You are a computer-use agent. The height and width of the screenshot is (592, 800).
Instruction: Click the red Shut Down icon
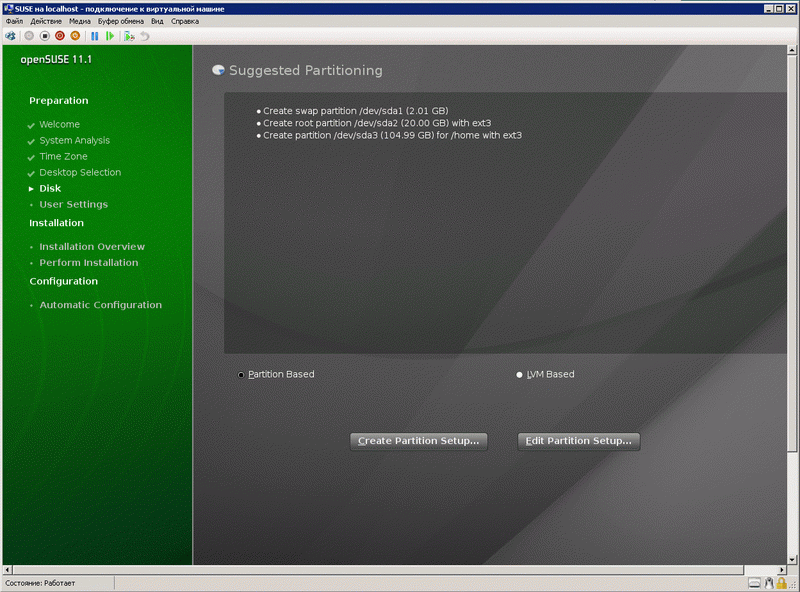(60, 36)
